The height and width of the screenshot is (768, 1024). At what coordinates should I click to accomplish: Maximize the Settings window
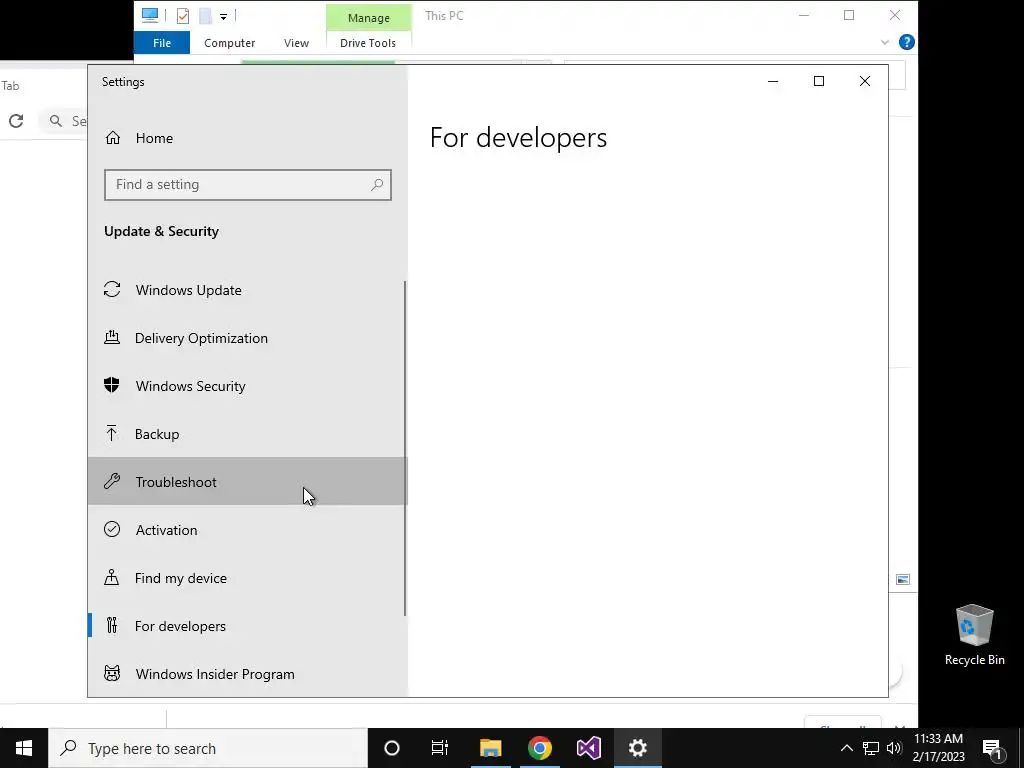pyautogui.click(x=818, y=81)
